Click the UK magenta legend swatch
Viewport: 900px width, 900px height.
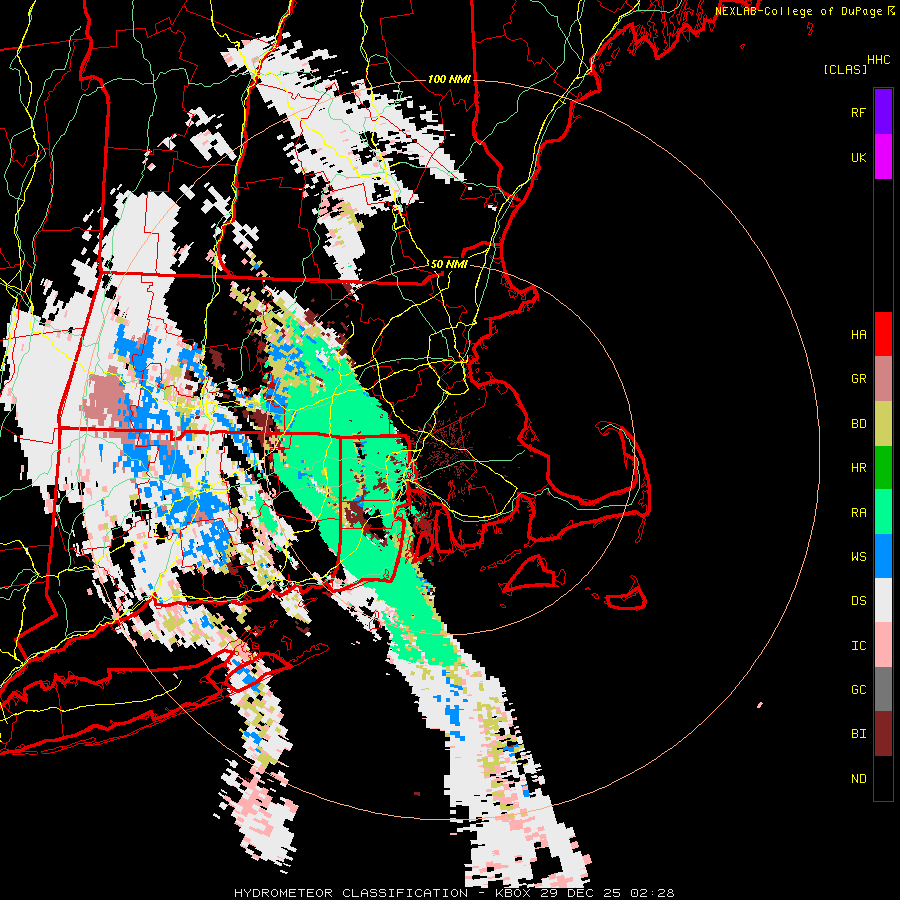click(x=883, y=157)
